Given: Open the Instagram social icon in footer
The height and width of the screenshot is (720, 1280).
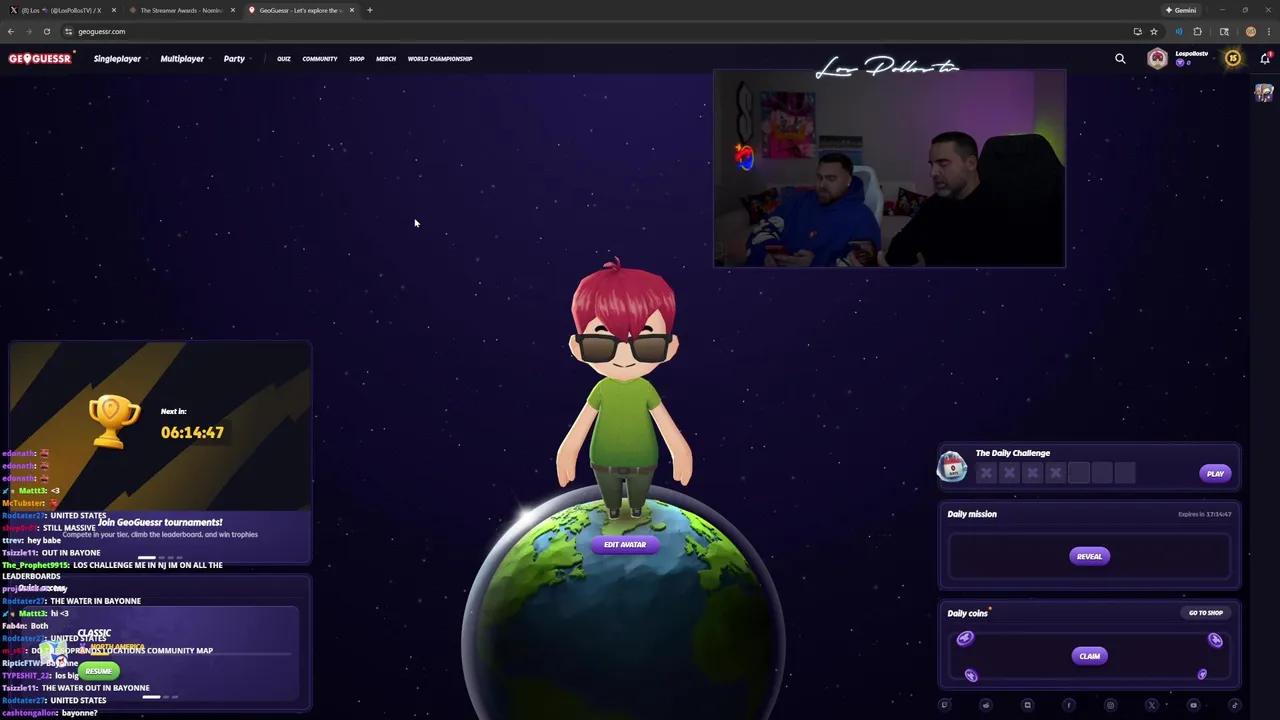Looking at the screenshot, I should [x=1110, y=705].
